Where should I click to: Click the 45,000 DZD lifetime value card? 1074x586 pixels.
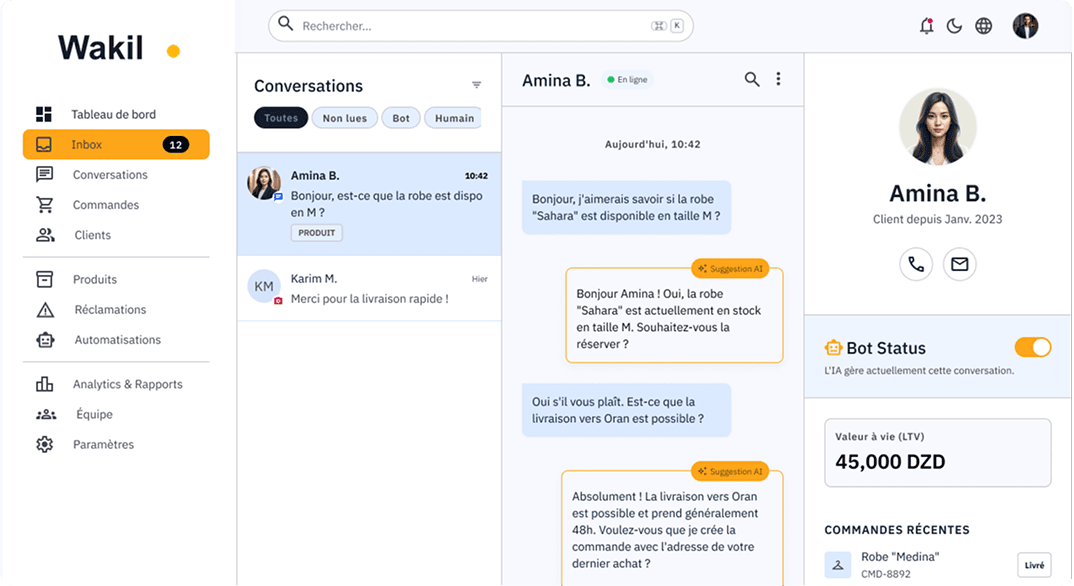tap(938, 453)
